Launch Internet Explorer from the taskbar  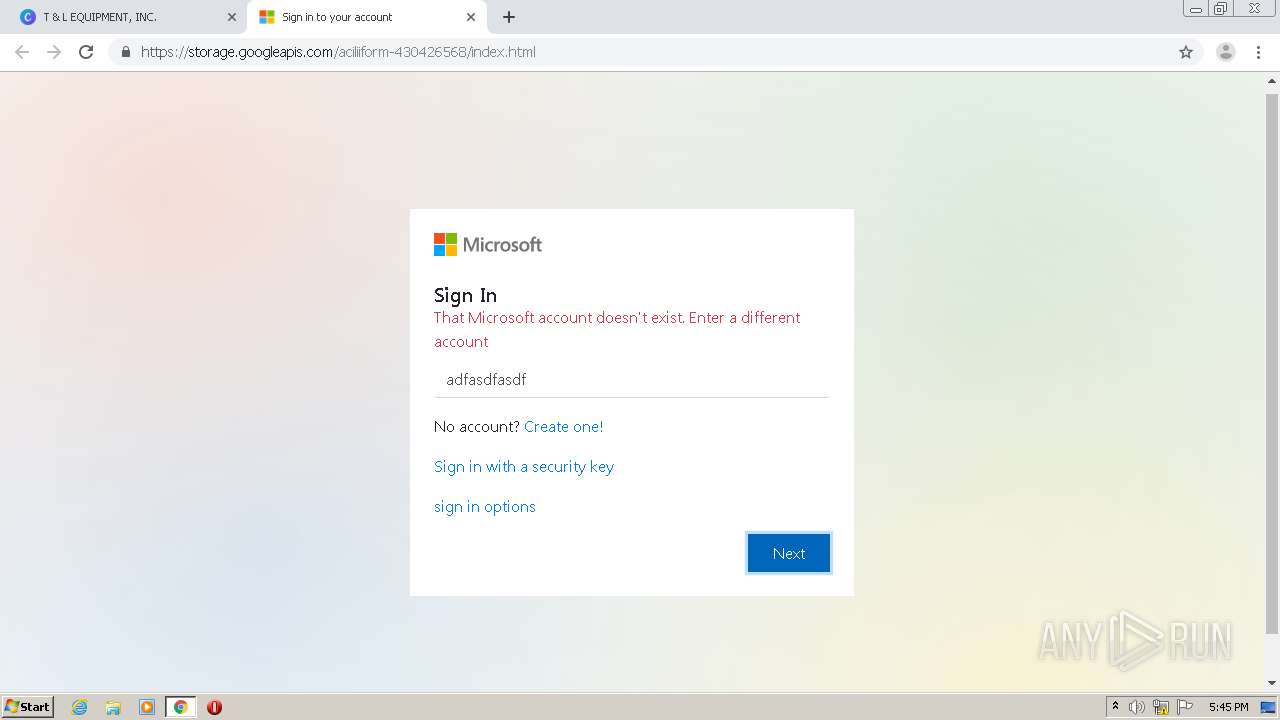tap(80, 707)
